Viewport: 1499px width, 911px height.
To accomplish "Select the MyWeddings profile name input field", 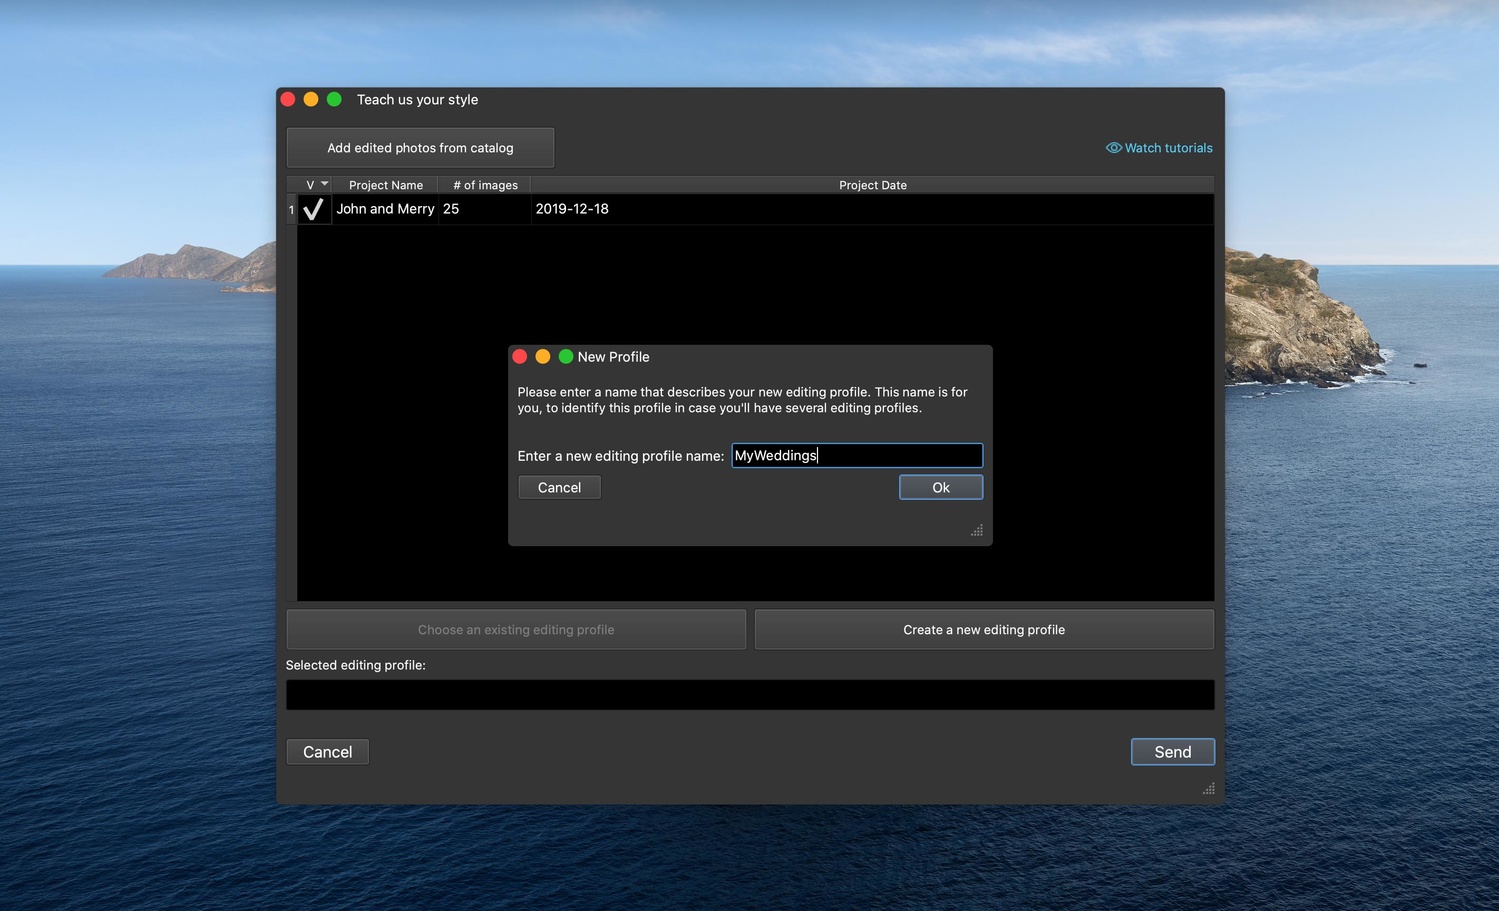I will [856, 455].
